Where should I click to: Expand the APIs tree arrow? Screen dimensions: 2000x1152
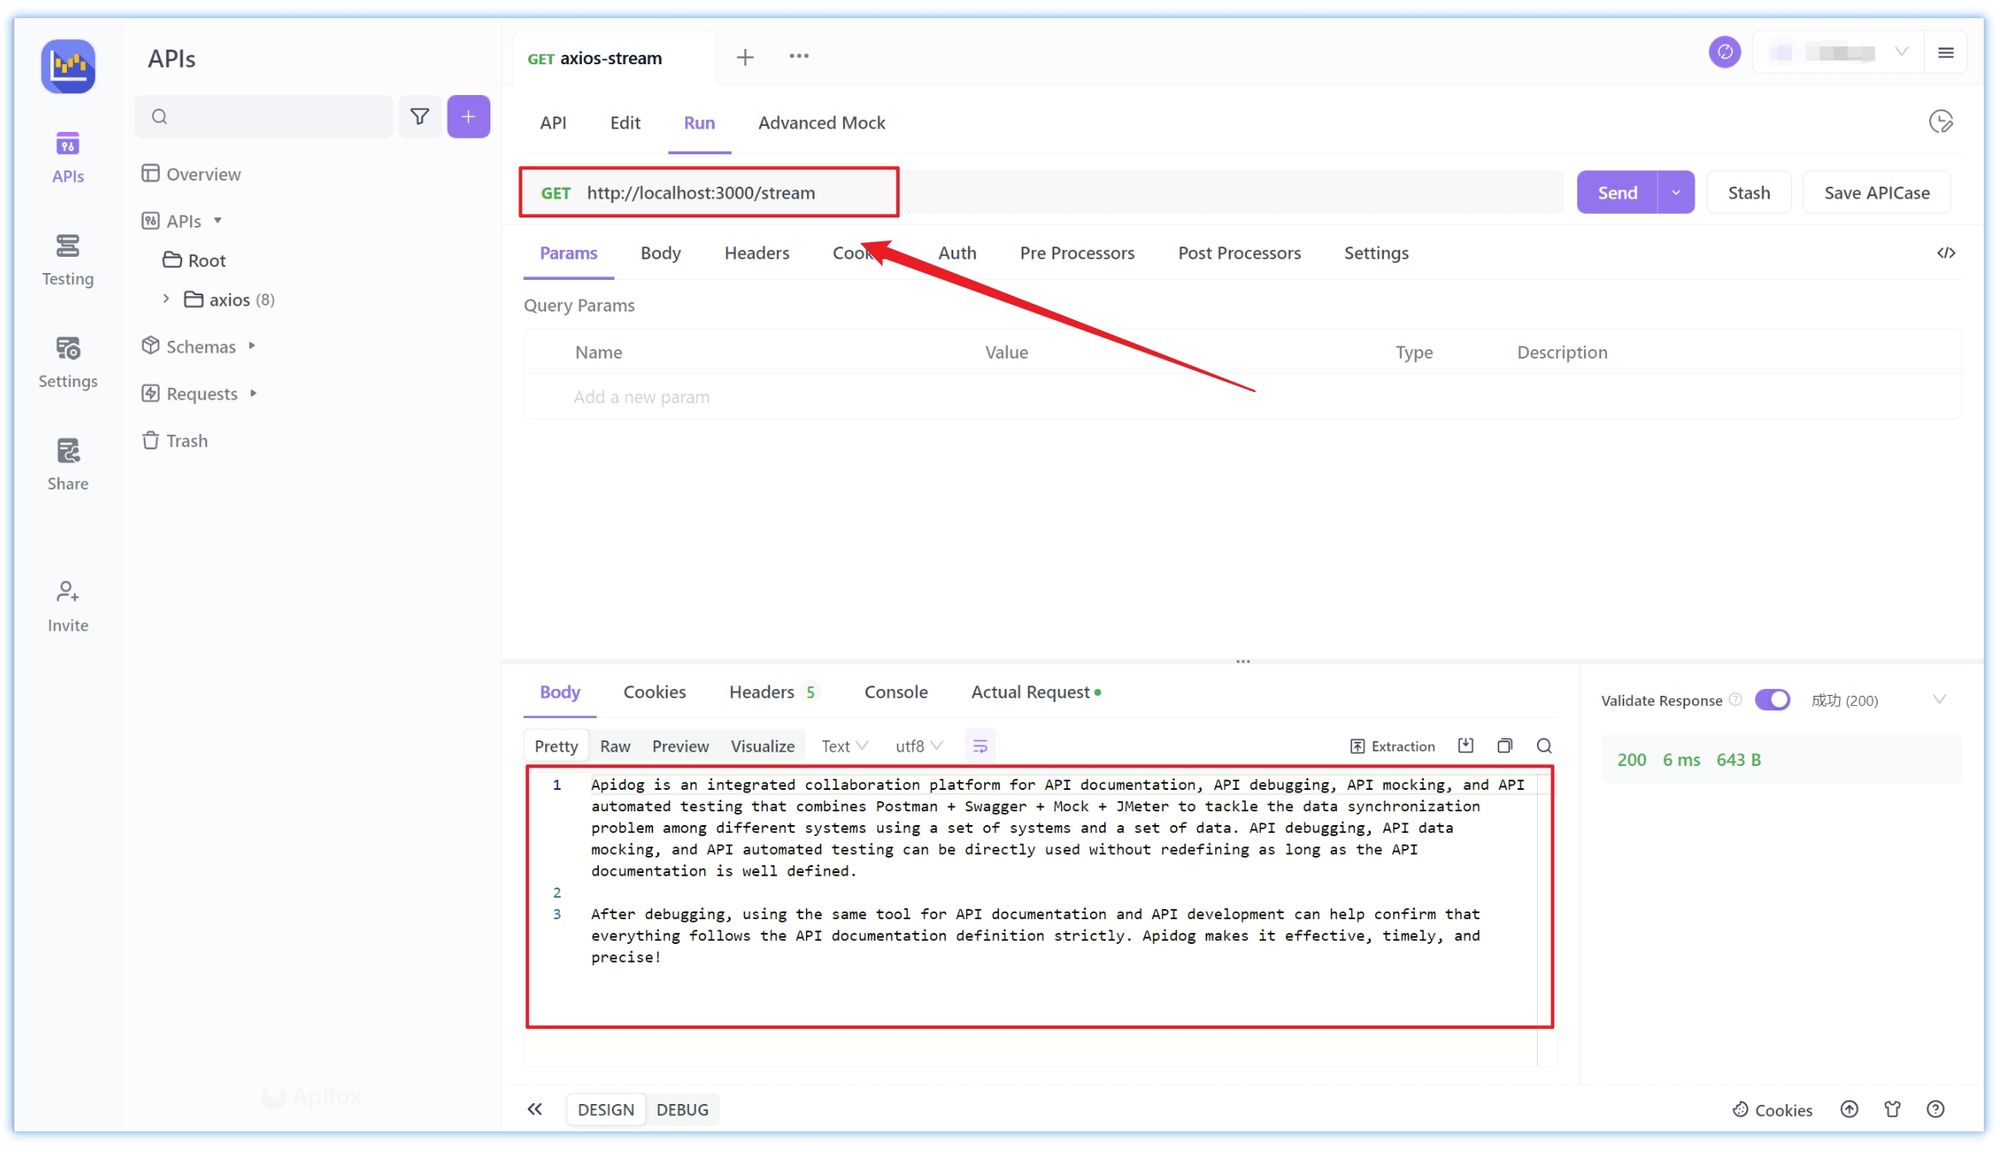tap(218, 220)
